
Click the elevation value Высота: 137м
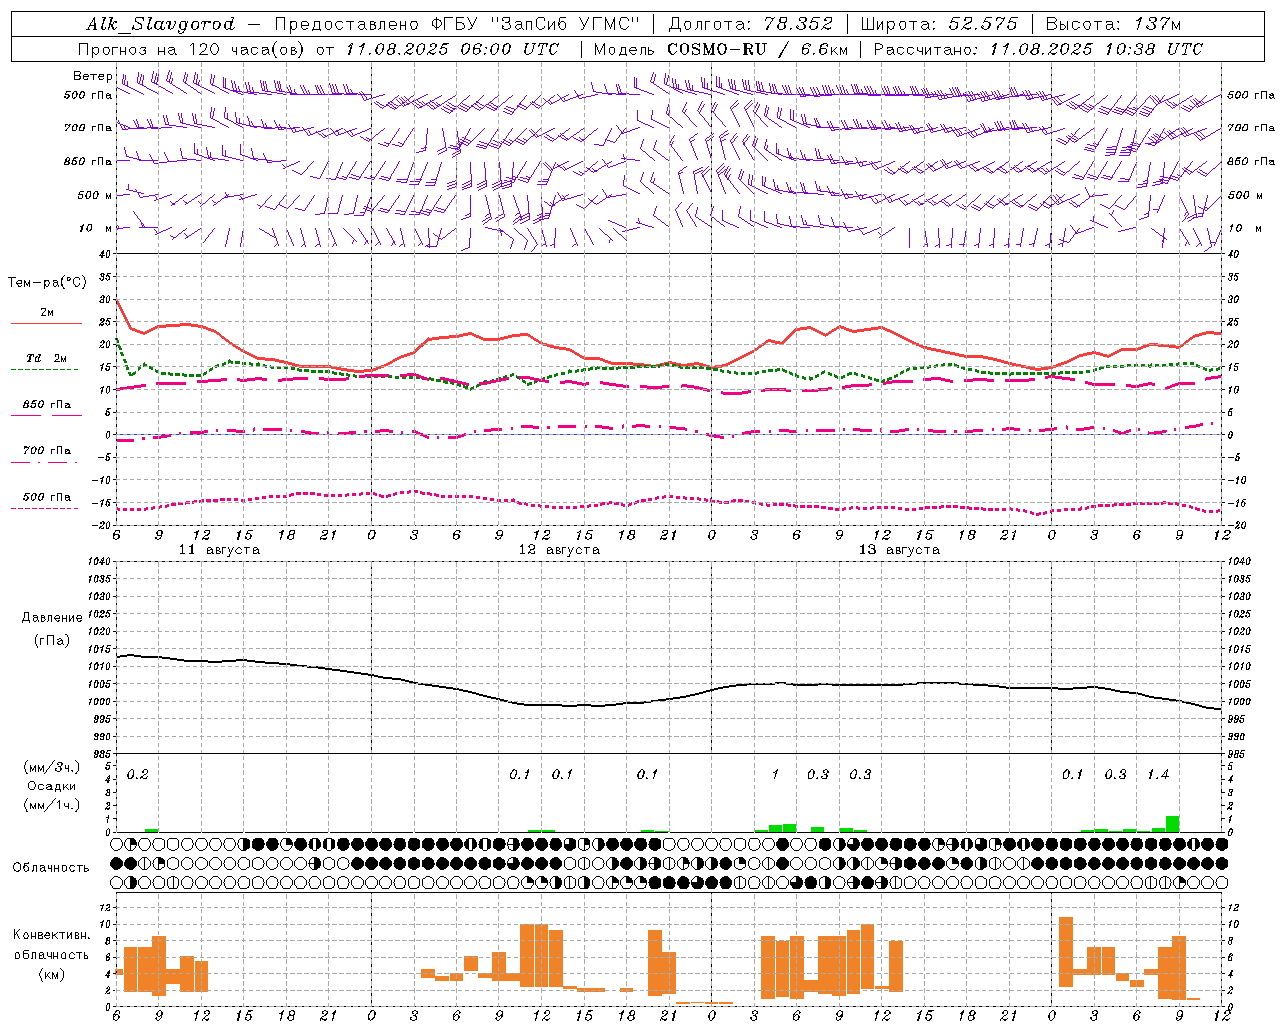point(1113,24)
